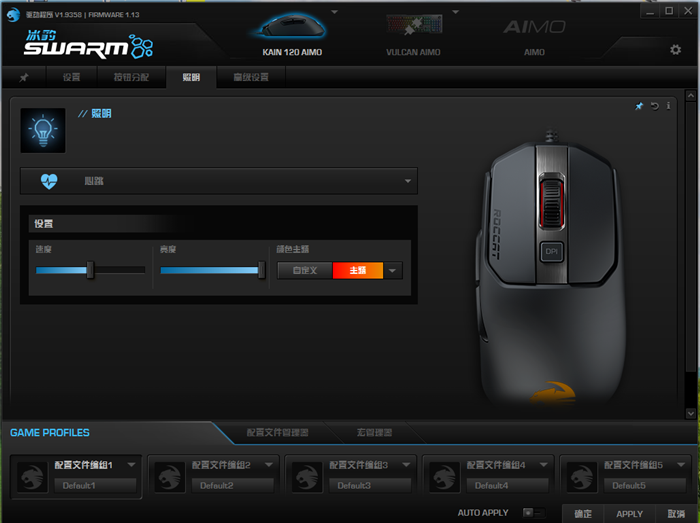The height and width of the screenshot is (523, 700).
Task: Open the settings gear icon
Action: click(675, 49)
